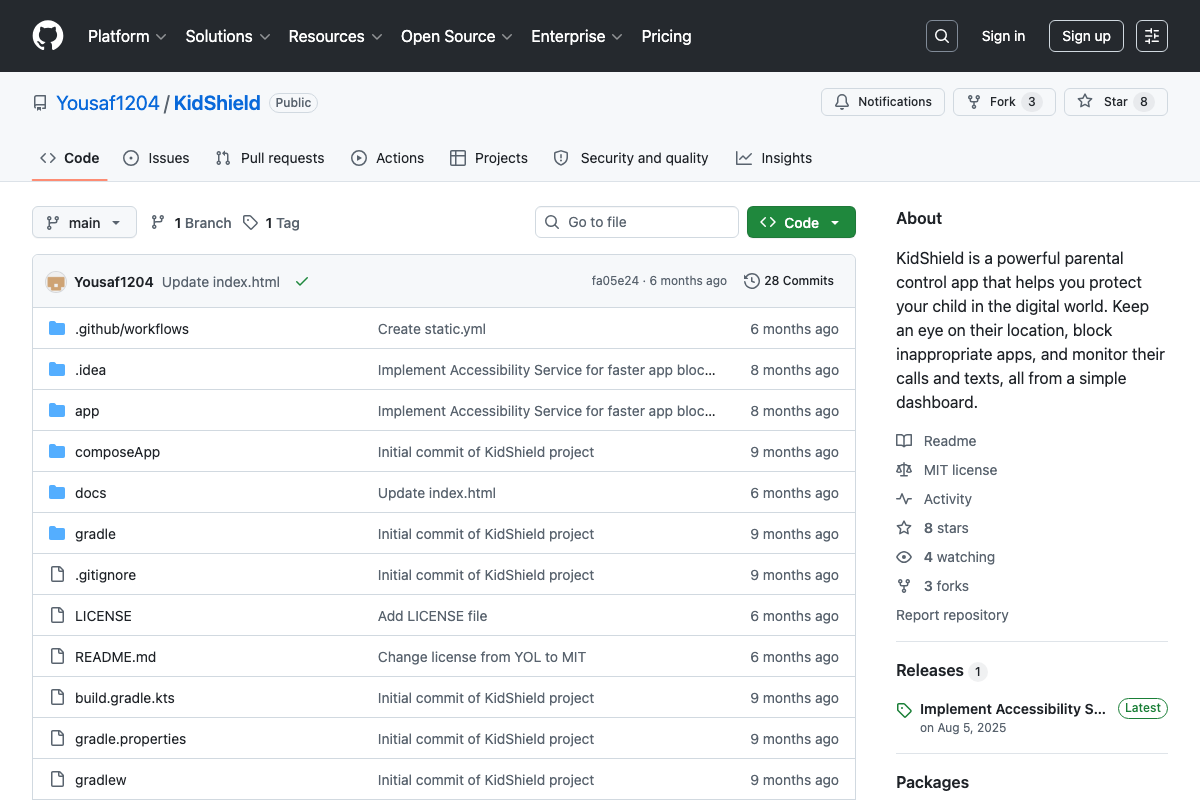Click the green check commit status icon
Viewport: 1200px width, 800px height.
[x=301, y=281]
